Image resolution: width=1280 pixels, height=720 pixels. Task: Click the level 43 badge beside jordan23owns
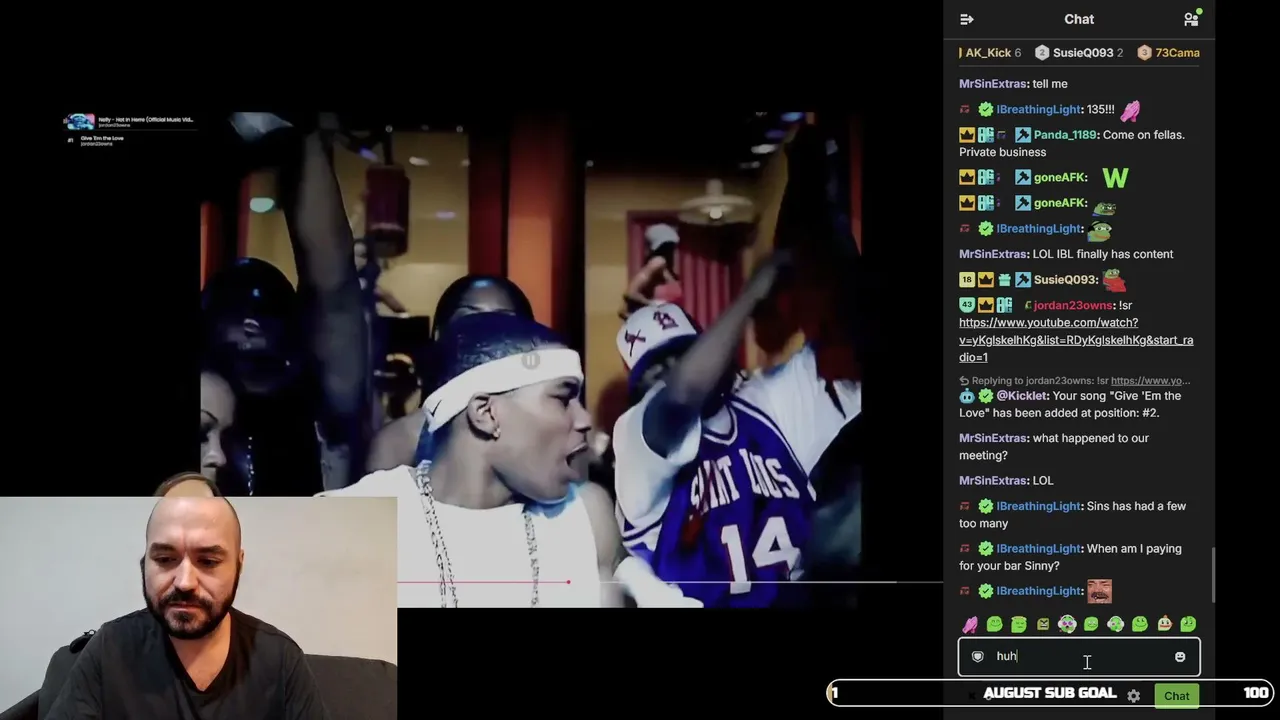pos(967,305)
